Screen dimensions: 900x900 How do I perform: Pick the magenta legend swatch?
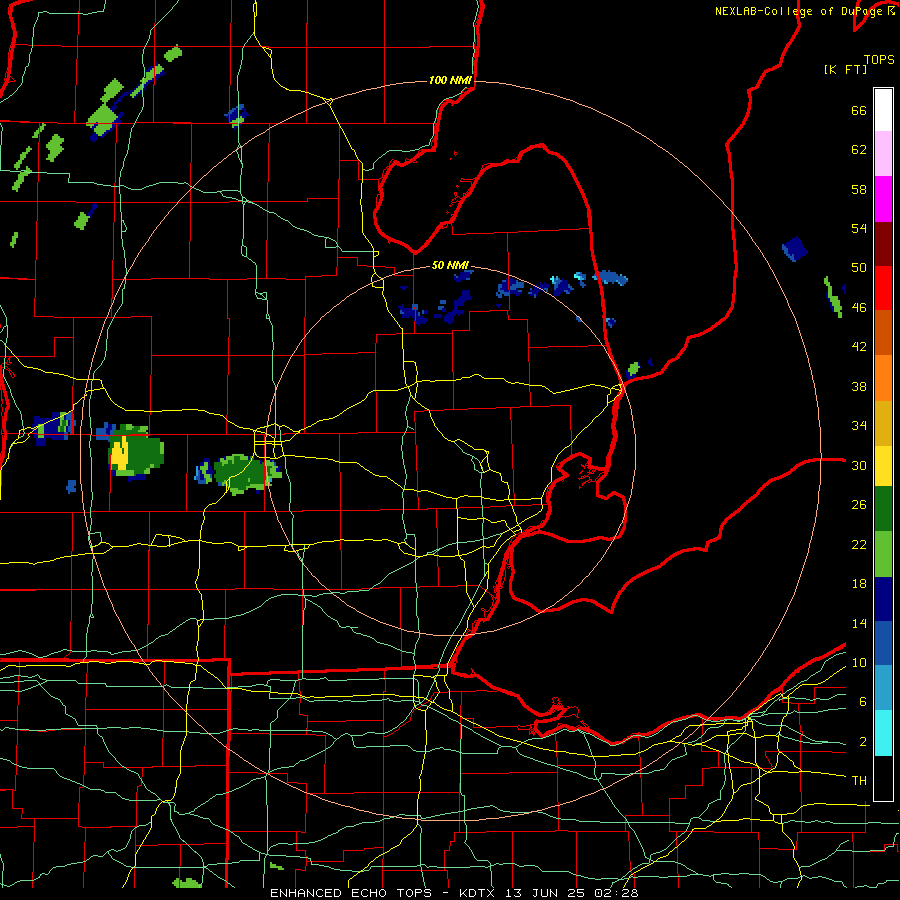tap(883, 199)
